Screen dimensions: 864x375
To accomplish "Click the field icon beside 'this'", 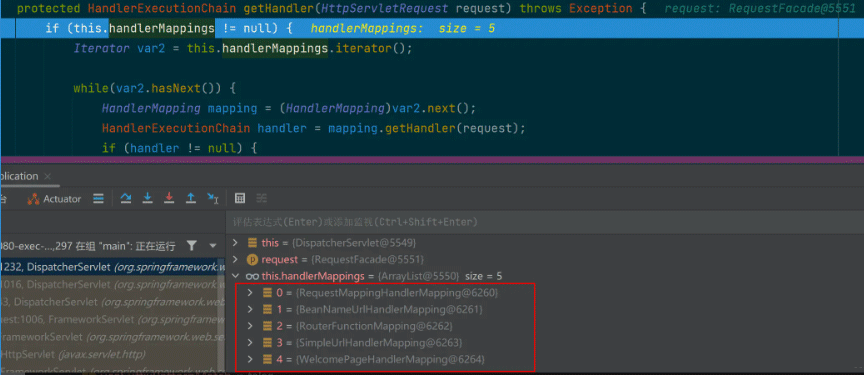I will coord(252,242).
